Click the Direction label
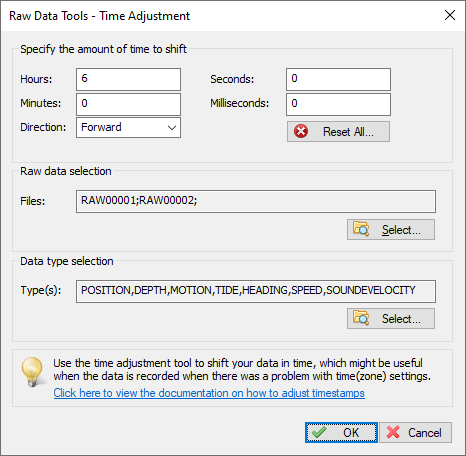The image size is (466, 456). tap(43, 127)
